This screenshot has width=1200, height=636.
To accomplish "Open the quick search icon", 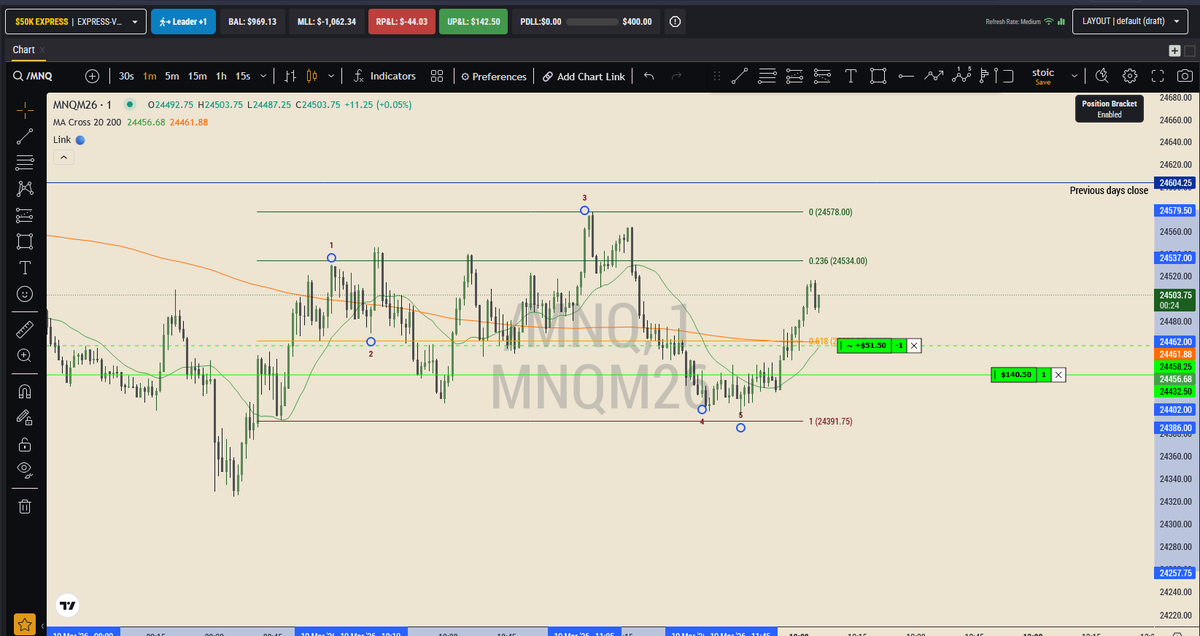I will tap(1102, 76).
